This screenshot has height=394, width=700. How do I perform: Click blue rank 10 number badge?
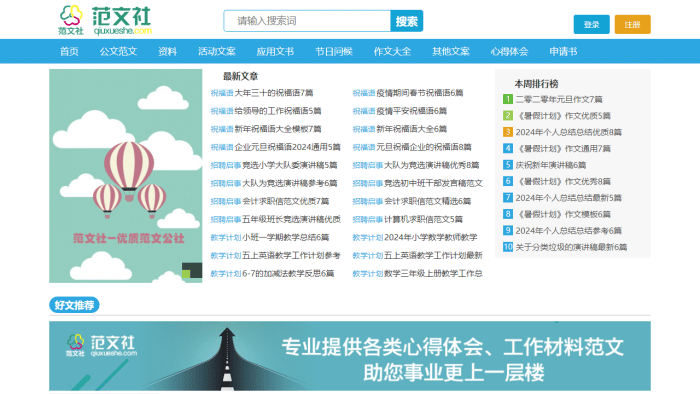[x=508, y=247]
